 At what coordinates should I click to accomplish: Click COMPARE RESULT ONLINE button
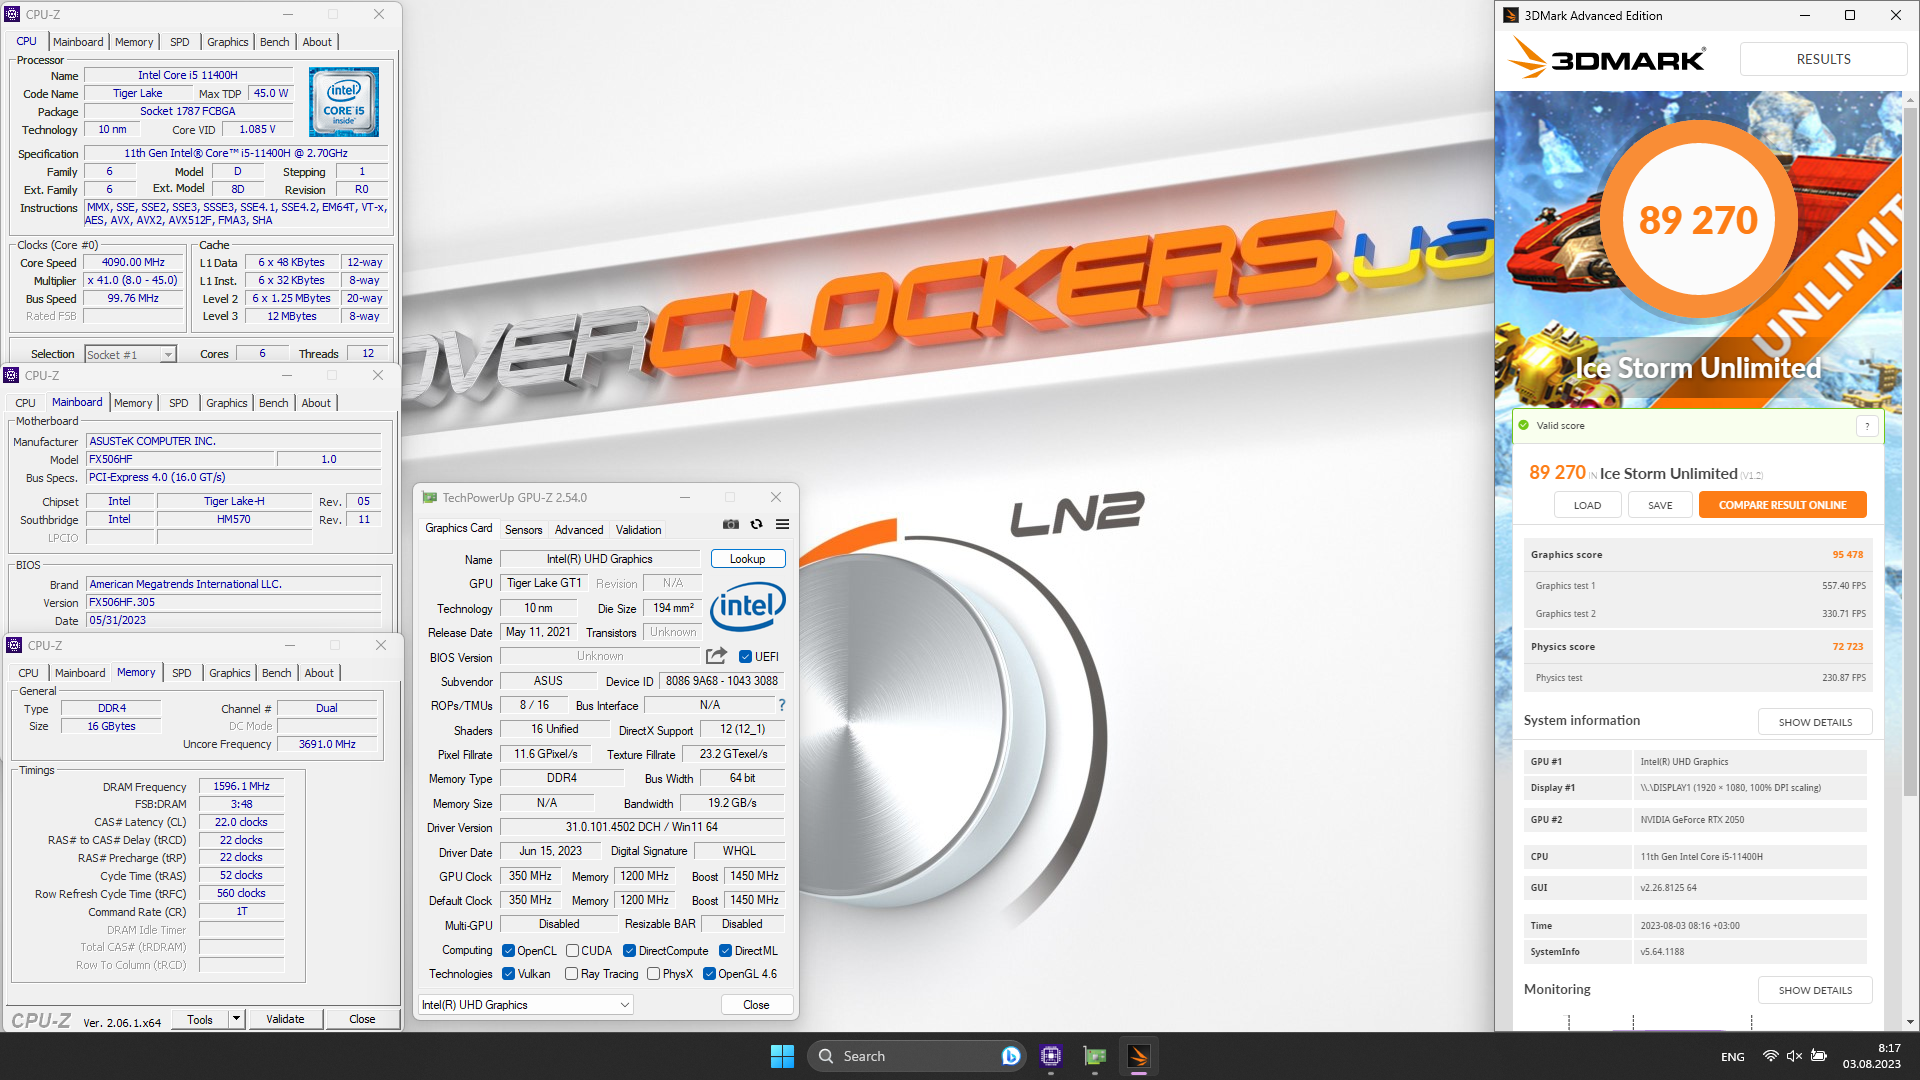(x=1782, y=505)
